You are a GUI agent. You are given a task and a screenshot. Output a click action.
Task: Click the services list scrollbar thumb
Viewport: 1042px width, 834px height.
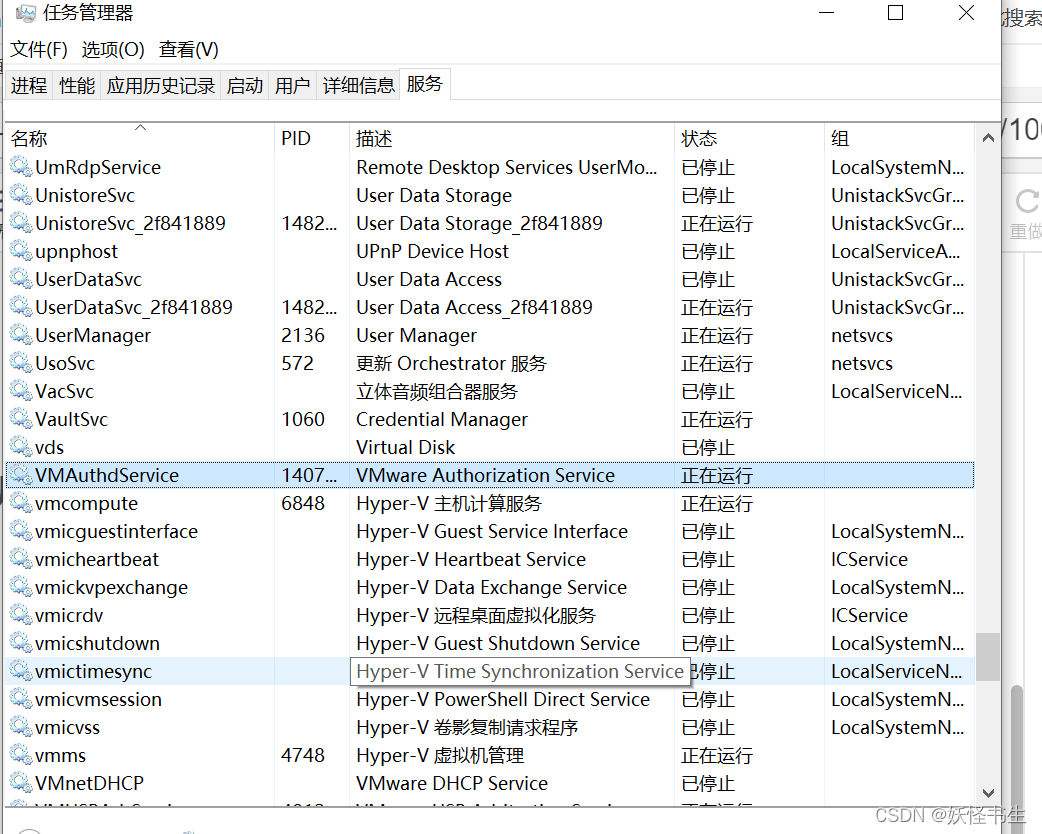click(x=988, y=657)
